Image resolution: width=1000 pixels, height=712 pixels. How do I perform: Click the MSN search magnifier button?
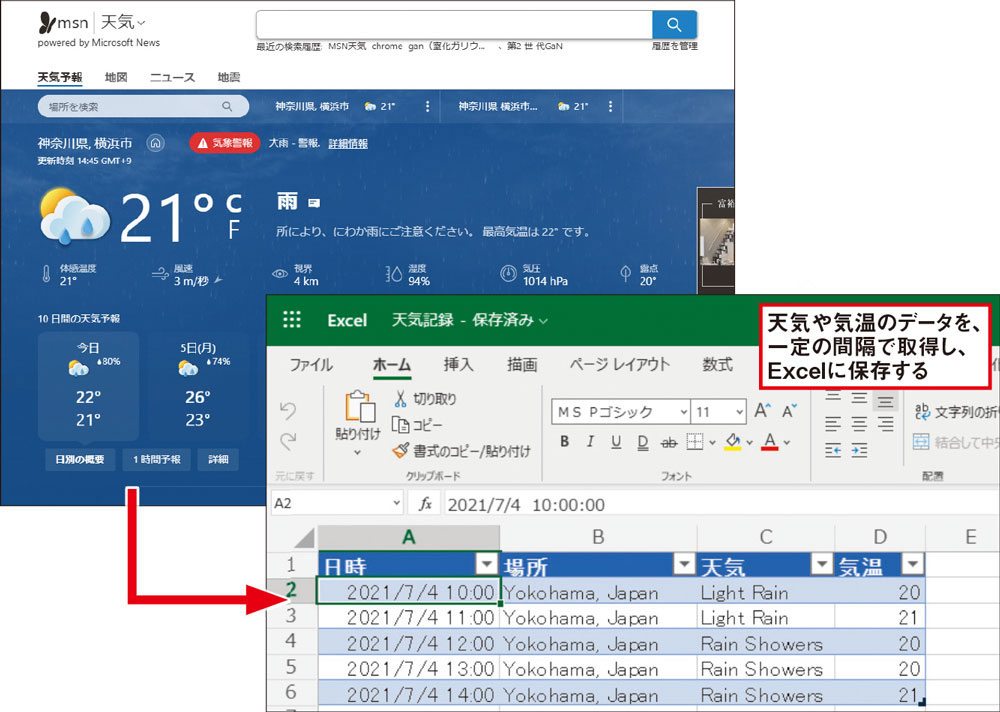pyautogui.click(x=674, y=24)
